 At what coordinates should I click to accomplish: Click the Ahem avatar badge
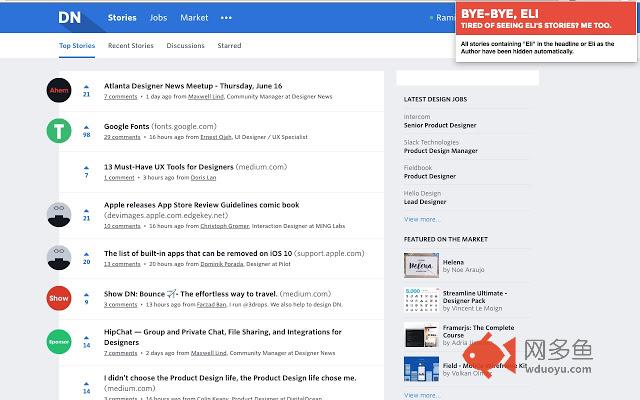point(59,90)
